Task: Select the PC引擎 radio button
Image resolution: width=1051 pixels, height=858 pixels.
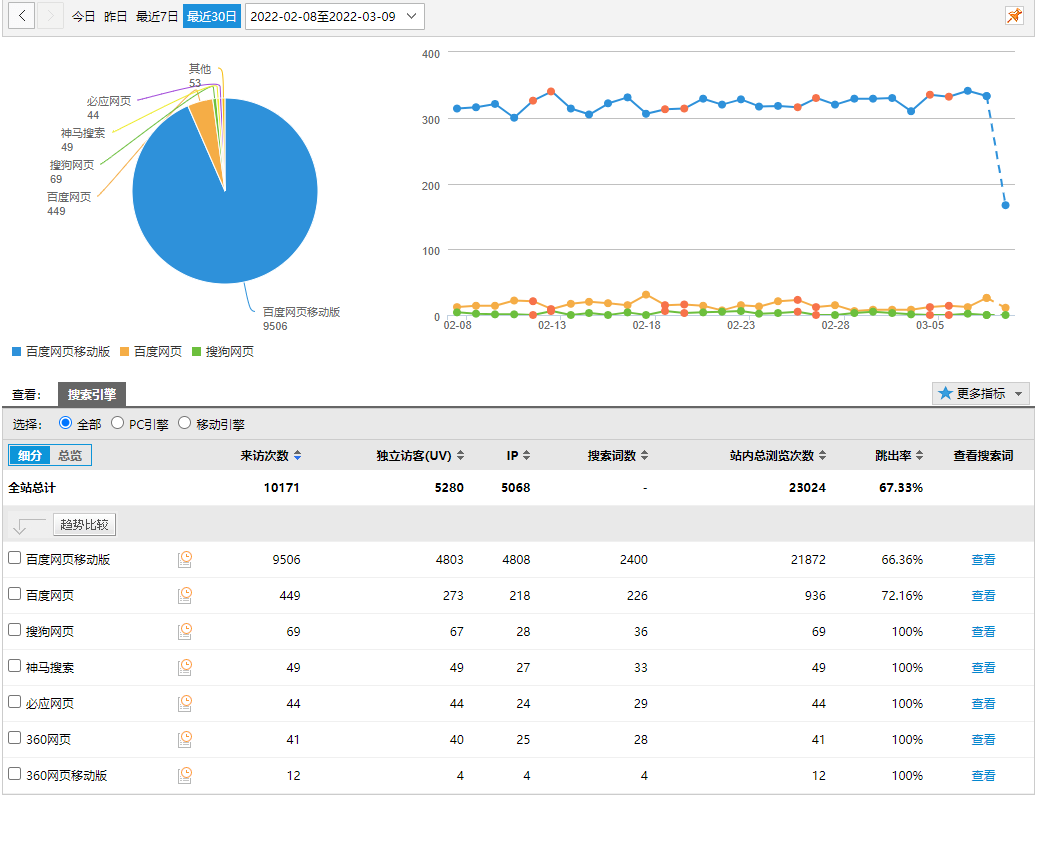Action: [118, 424]
